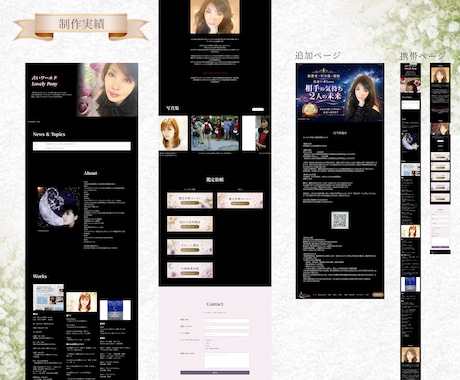Open the website screenshot thumbnail in Works
This screenshot has height=380, width=460.
[x=48, y=297]
